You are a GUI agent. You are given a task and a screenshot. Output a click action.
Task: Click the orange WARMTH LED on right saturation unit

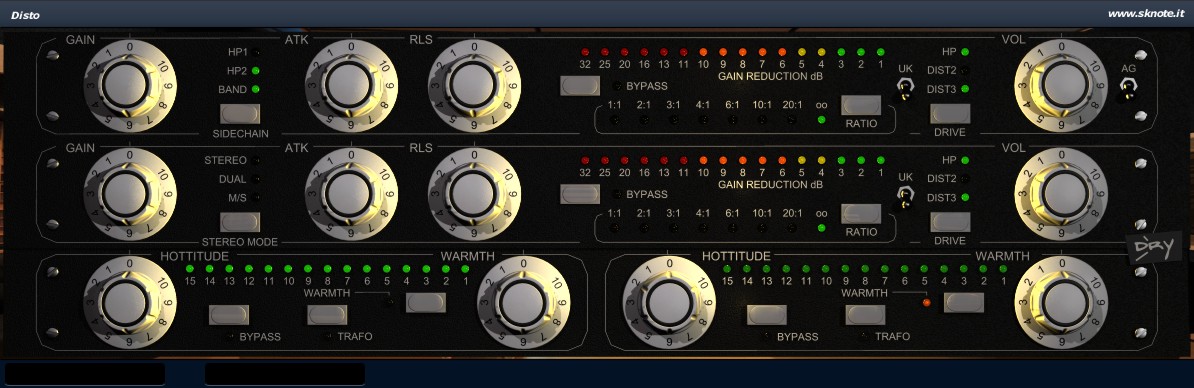click(927, 303)
